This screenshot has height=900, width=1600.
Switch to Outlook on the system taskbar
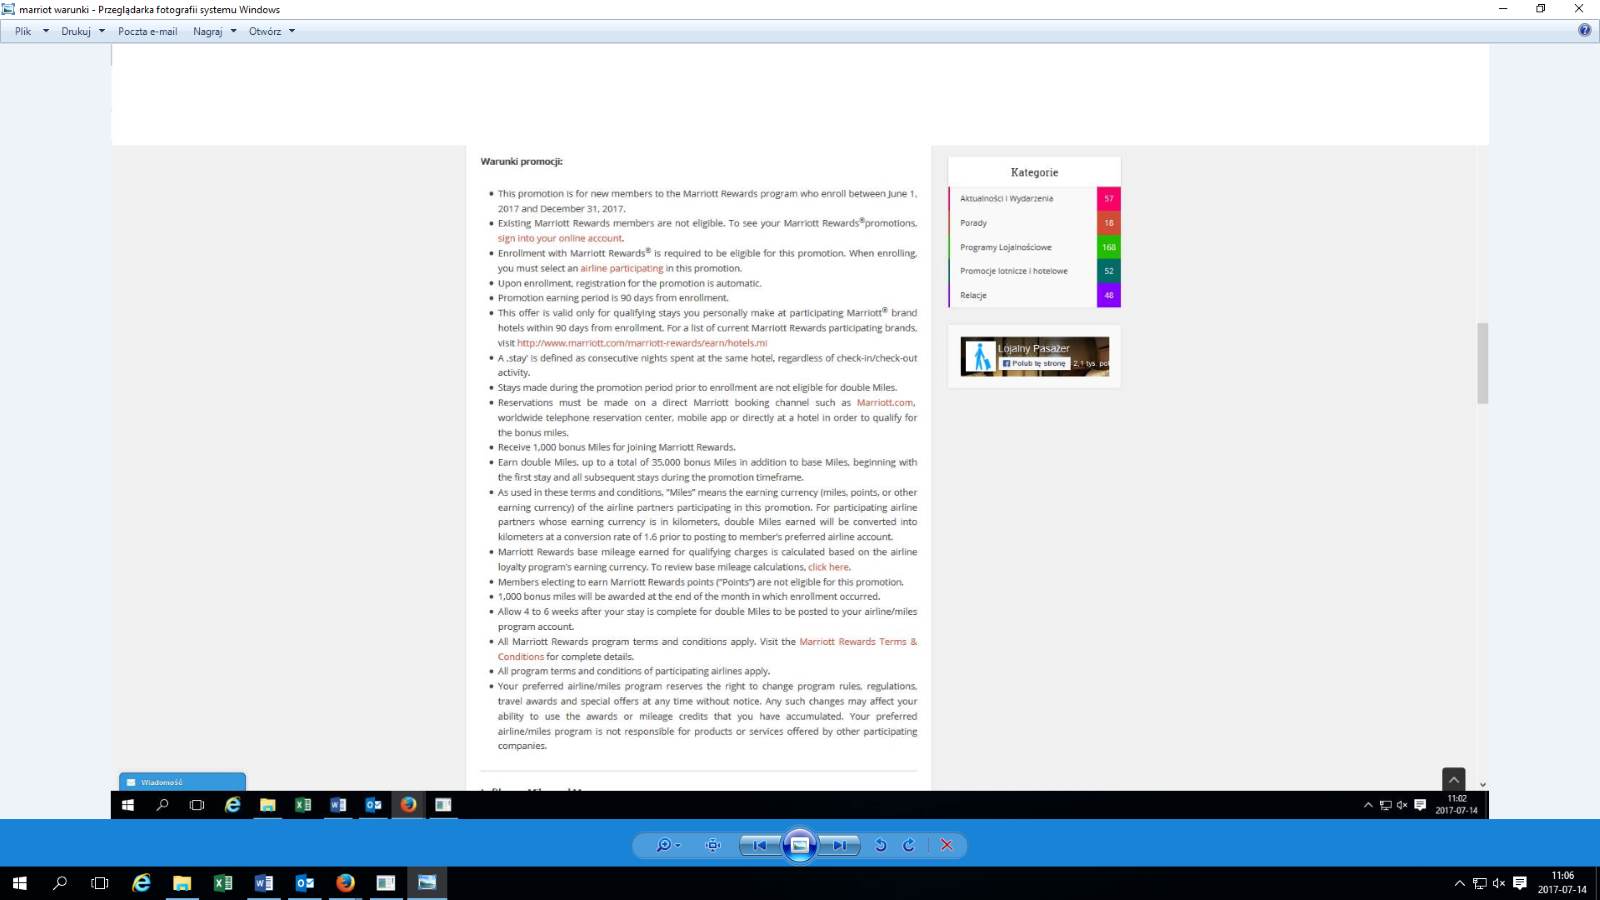(305, 883)
